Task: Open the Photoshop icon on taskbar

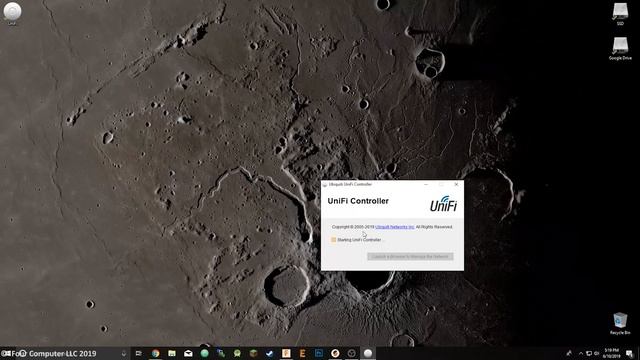Action: pyautogui.click(x=319, y=353)
